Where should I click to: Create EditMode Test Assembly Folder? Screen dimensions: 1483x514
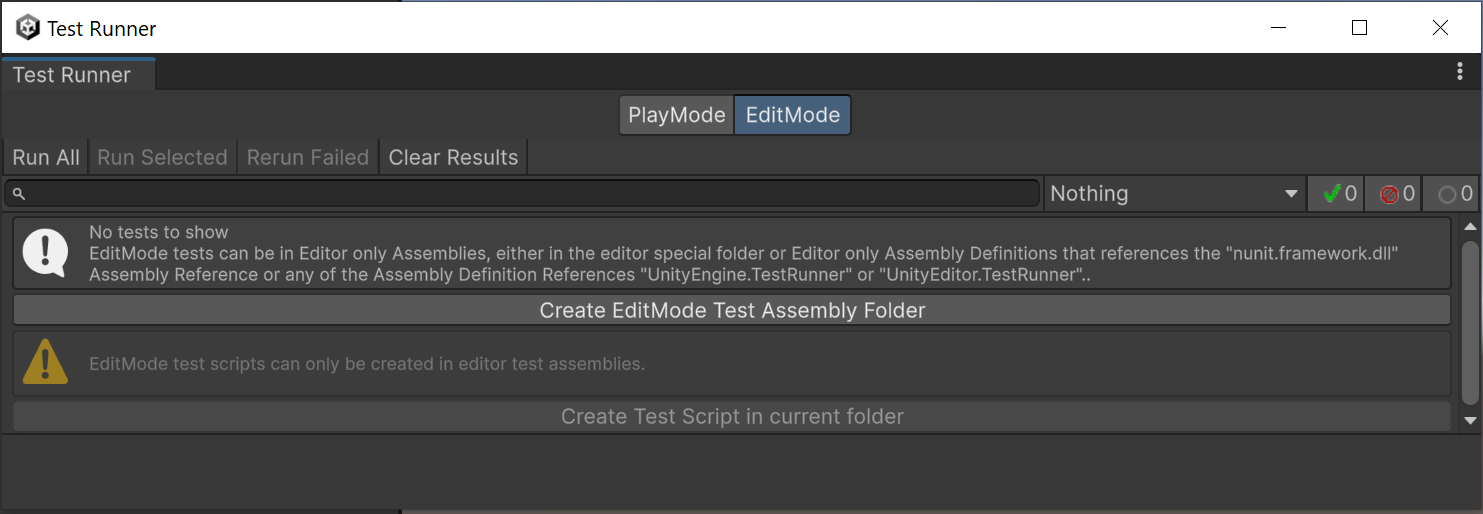pyautogui.click(x=732, y=310)
